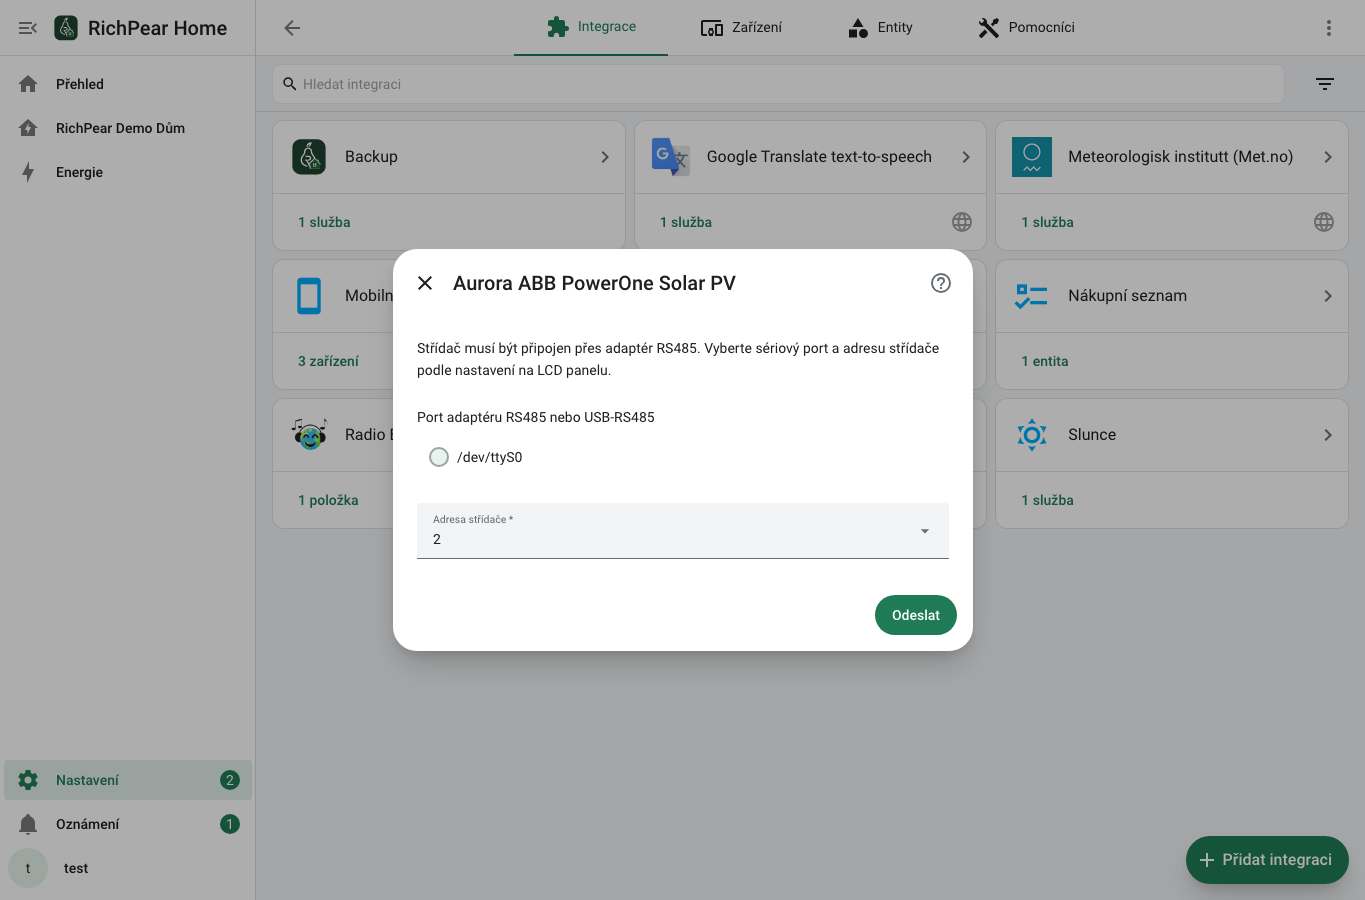Click the shopping list (Nákupní seznam) icon
The height and width of the screenshot is (900, 1365).
(x=1032, y=296)
